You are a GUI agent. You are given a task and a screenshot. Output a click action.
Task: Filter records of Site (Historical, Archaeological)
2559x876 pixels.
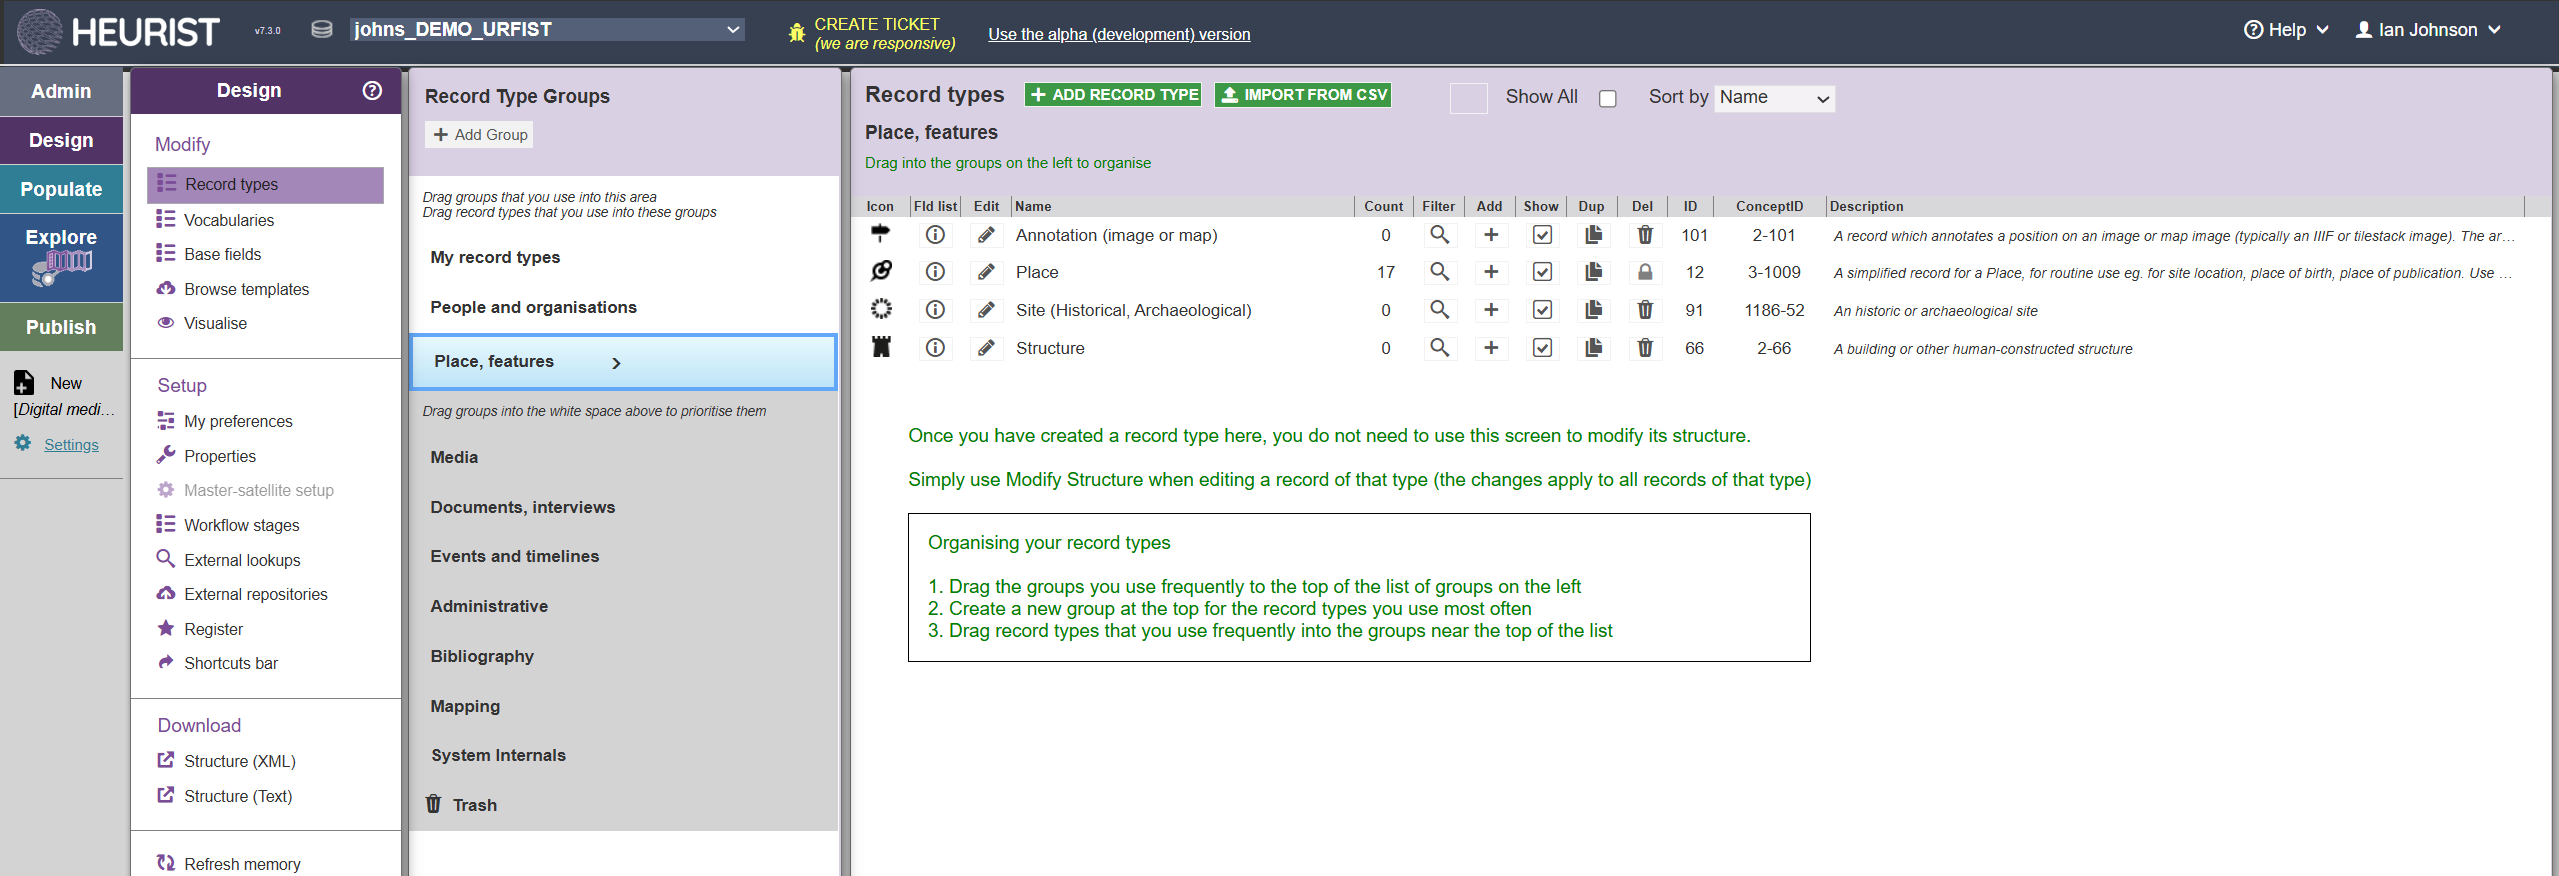point(1439,310)
